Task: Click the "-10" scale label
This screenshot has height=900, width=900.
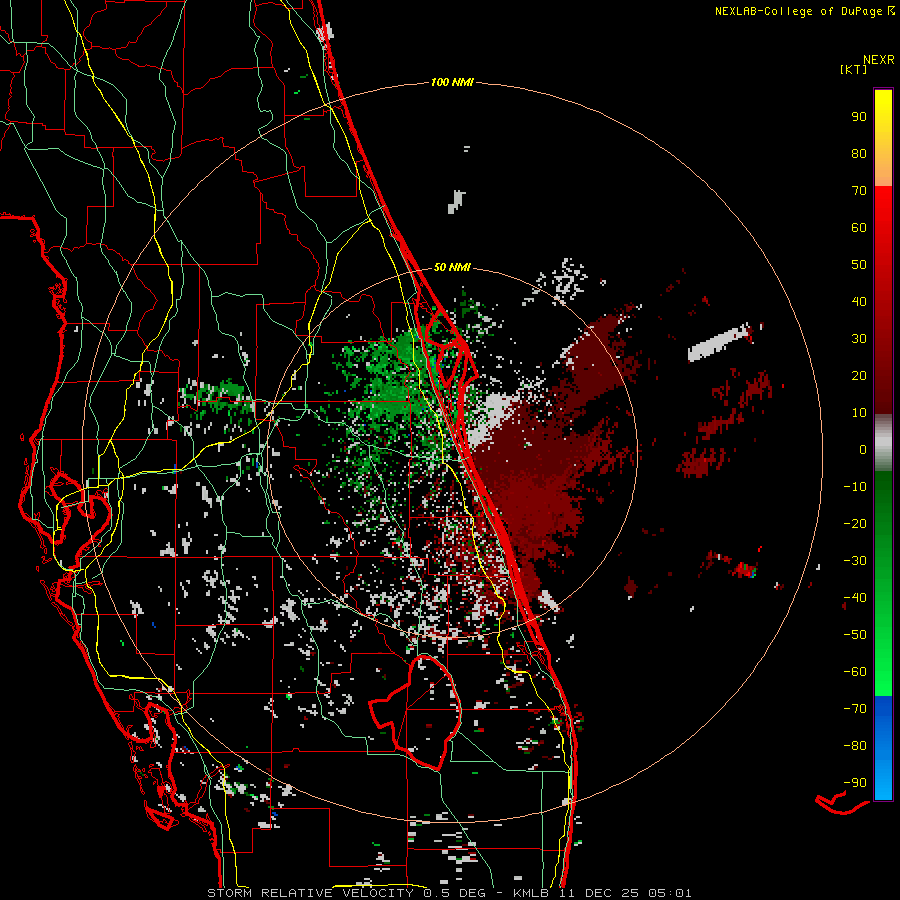Action: coord(855,487)
